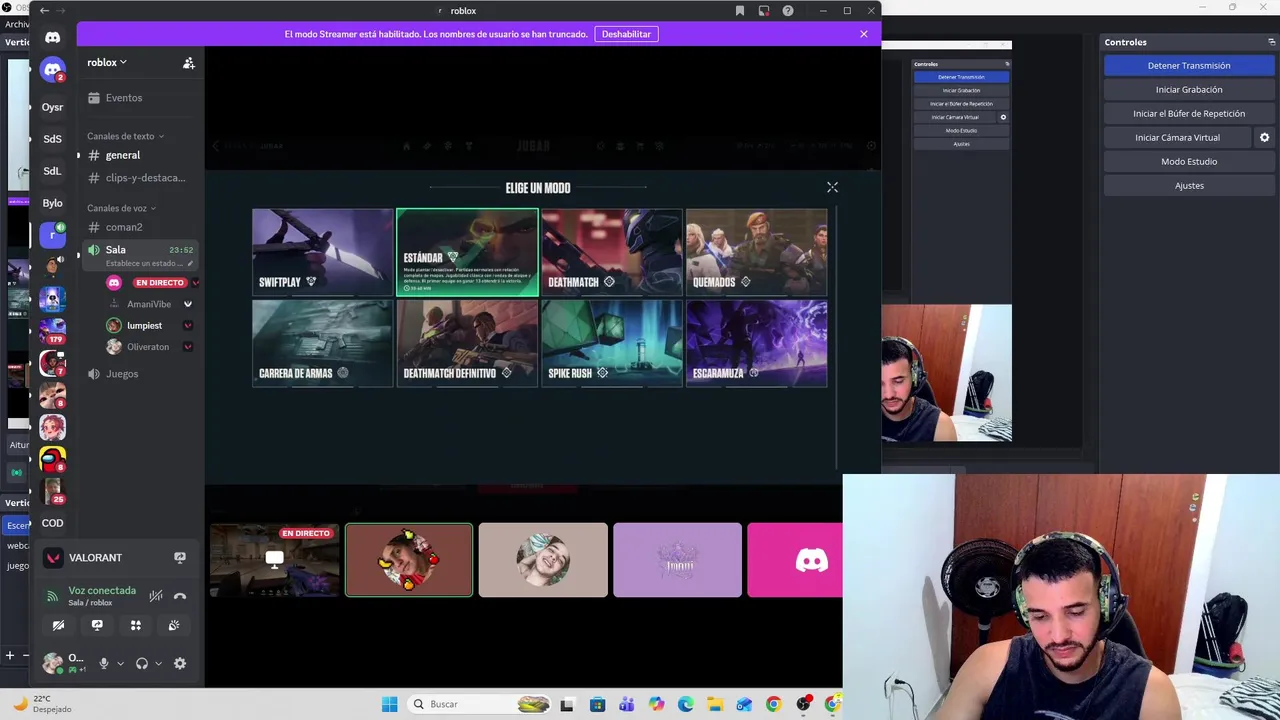Screen dimensions: 1280x720
Task: Open the pinned messages bookmark icon in Discord title bar
Action: (740, 11)
